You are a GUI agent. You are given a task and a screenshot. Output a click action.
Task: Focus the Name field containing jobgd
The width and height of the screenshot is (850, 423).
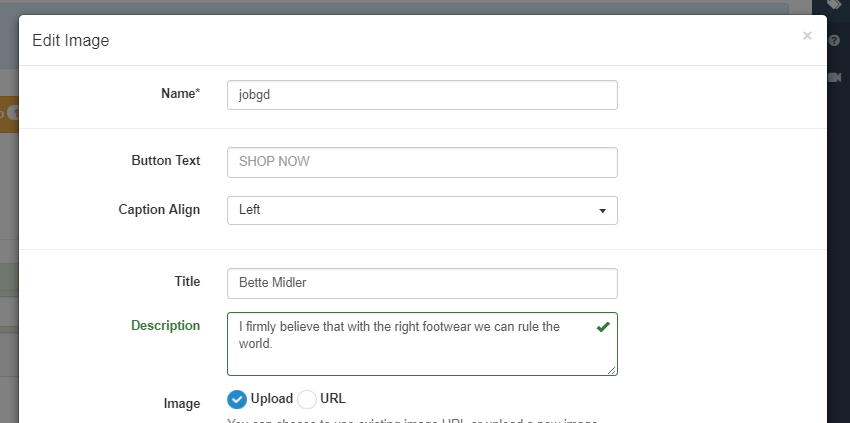421,95
